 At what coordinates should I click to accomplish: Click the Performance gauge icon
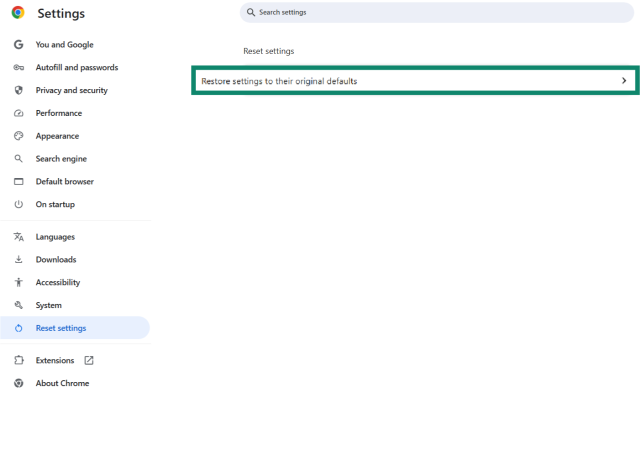18,113
